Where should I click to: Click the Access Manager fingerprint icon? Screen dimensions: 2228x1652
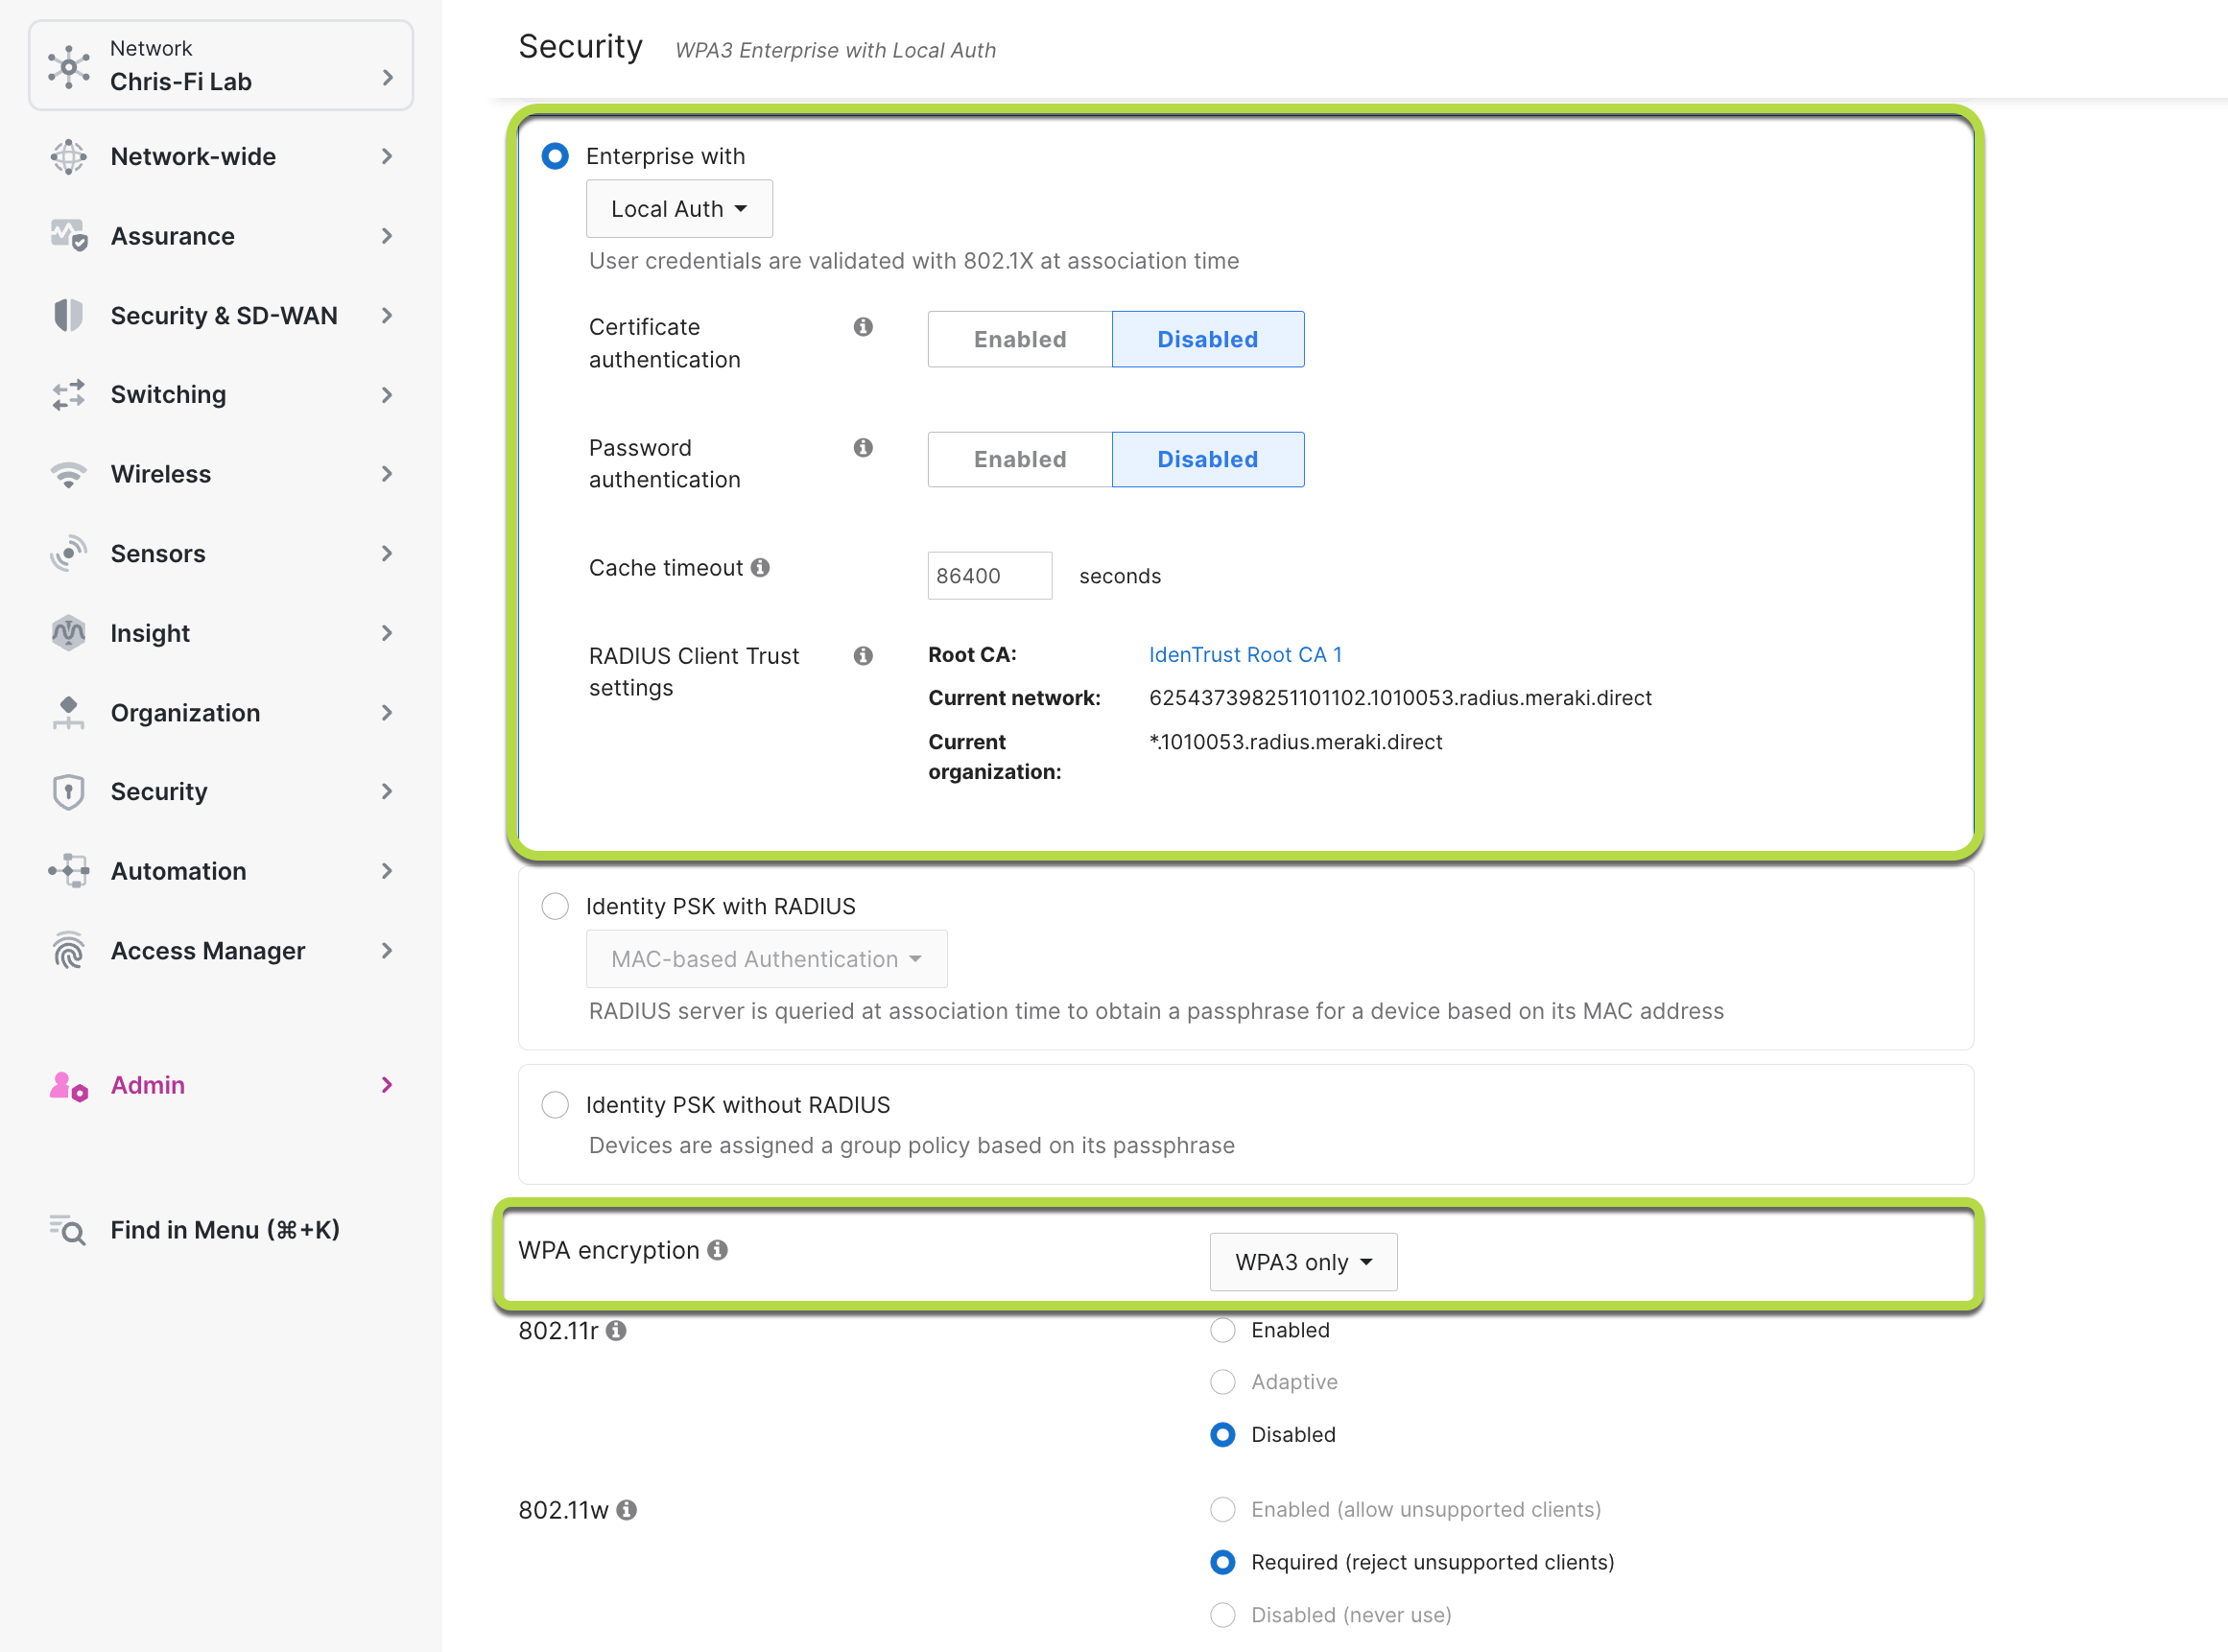click(x=68, y=951)
